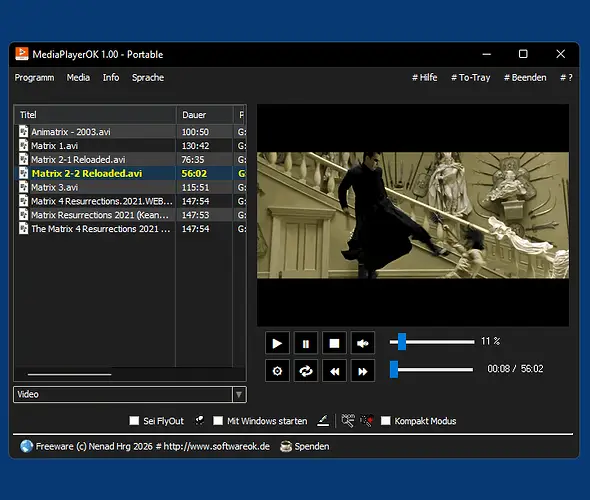
Task: Open the Sprache menu
Action: (148, 78)
